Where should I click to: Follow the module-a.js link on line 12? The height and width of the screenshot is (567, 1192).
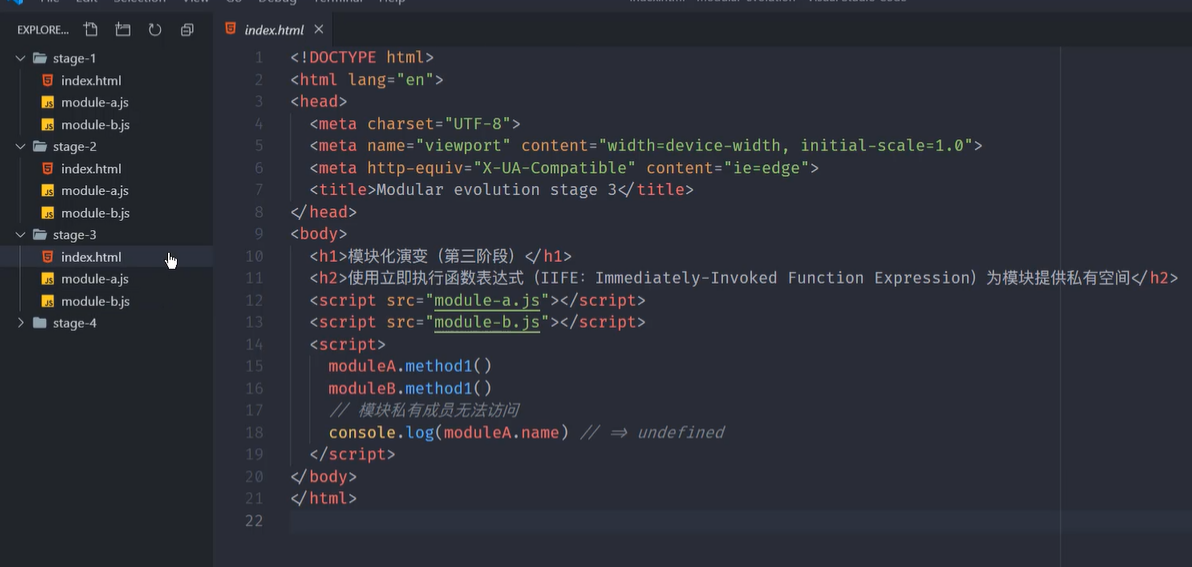tap(487, 300)
